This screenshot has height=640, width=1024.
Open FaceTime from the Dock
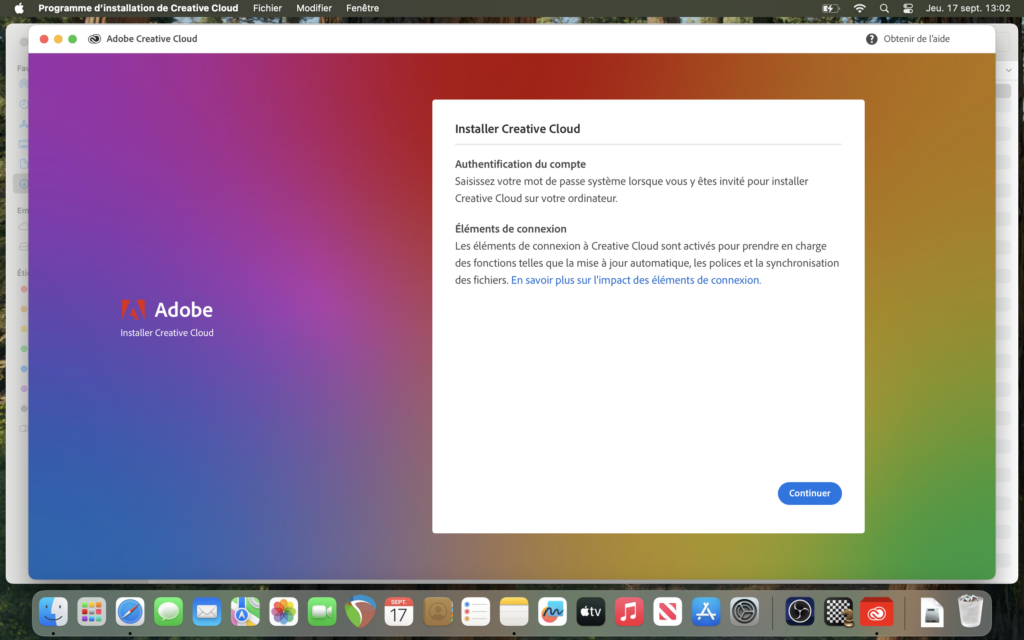322,612
